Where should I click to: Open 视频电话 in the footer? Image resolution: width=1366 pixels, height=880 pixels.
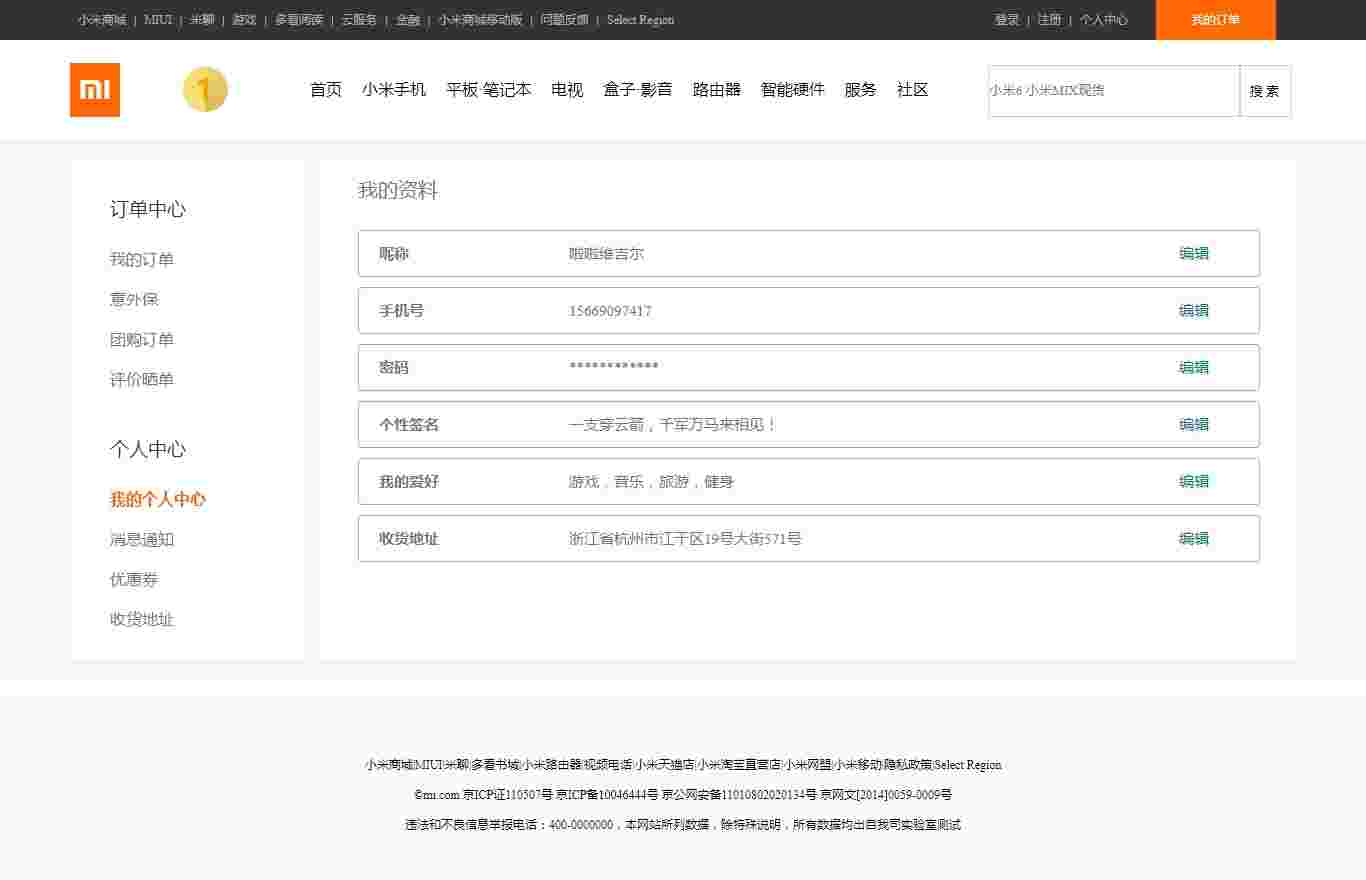click(608, 765)
